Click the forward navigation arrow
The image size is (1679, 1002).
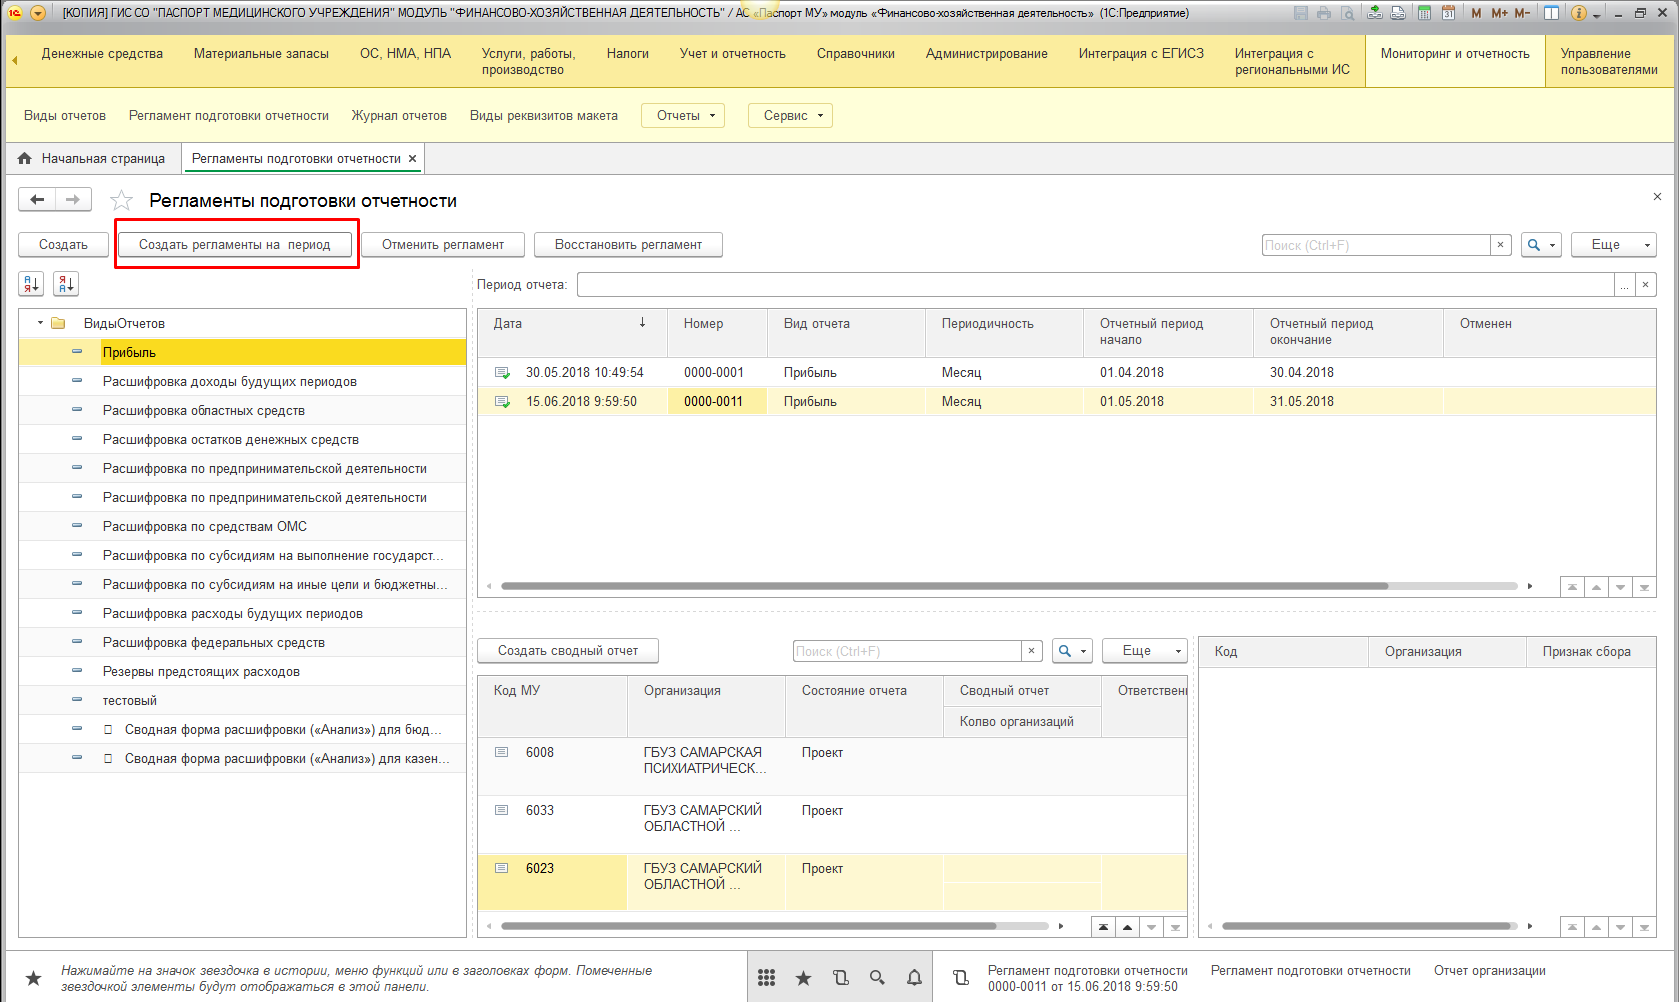pyautogui.click(x=73, y=200)
